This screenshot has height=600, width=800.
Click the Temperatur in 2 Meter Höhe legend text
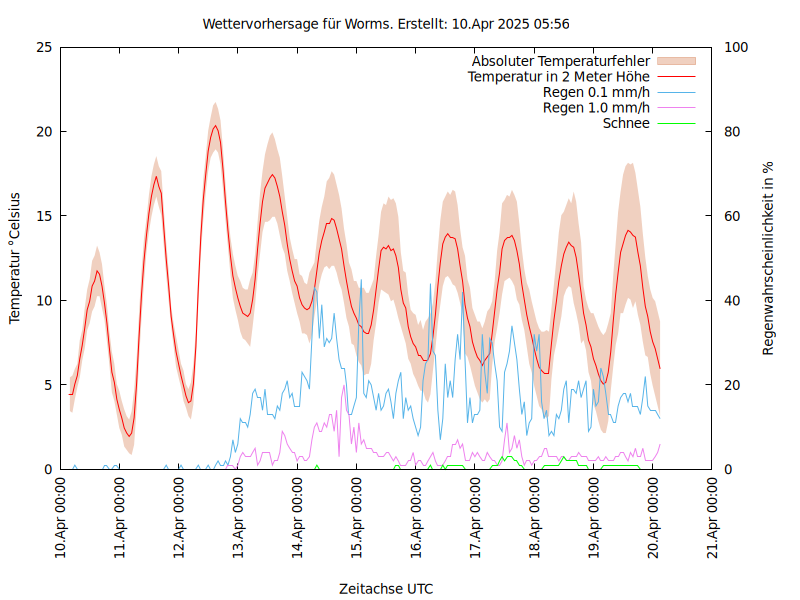pos(559,77)
